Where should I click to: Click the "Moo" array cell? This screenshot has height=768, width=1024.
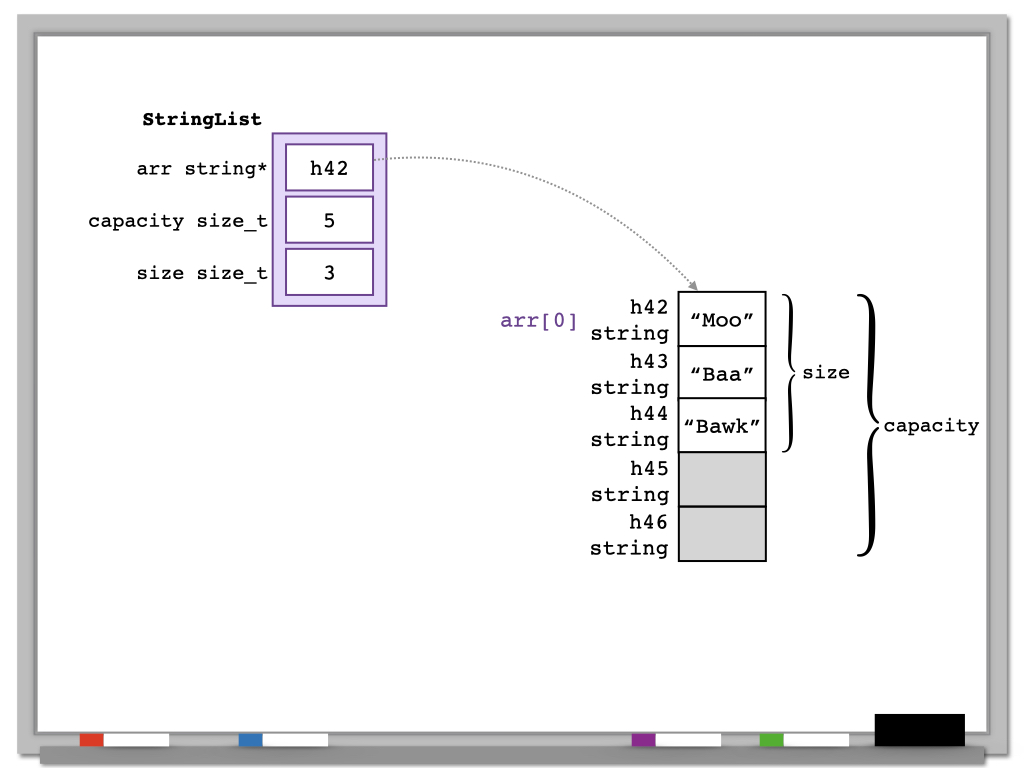tap(722, 319)
